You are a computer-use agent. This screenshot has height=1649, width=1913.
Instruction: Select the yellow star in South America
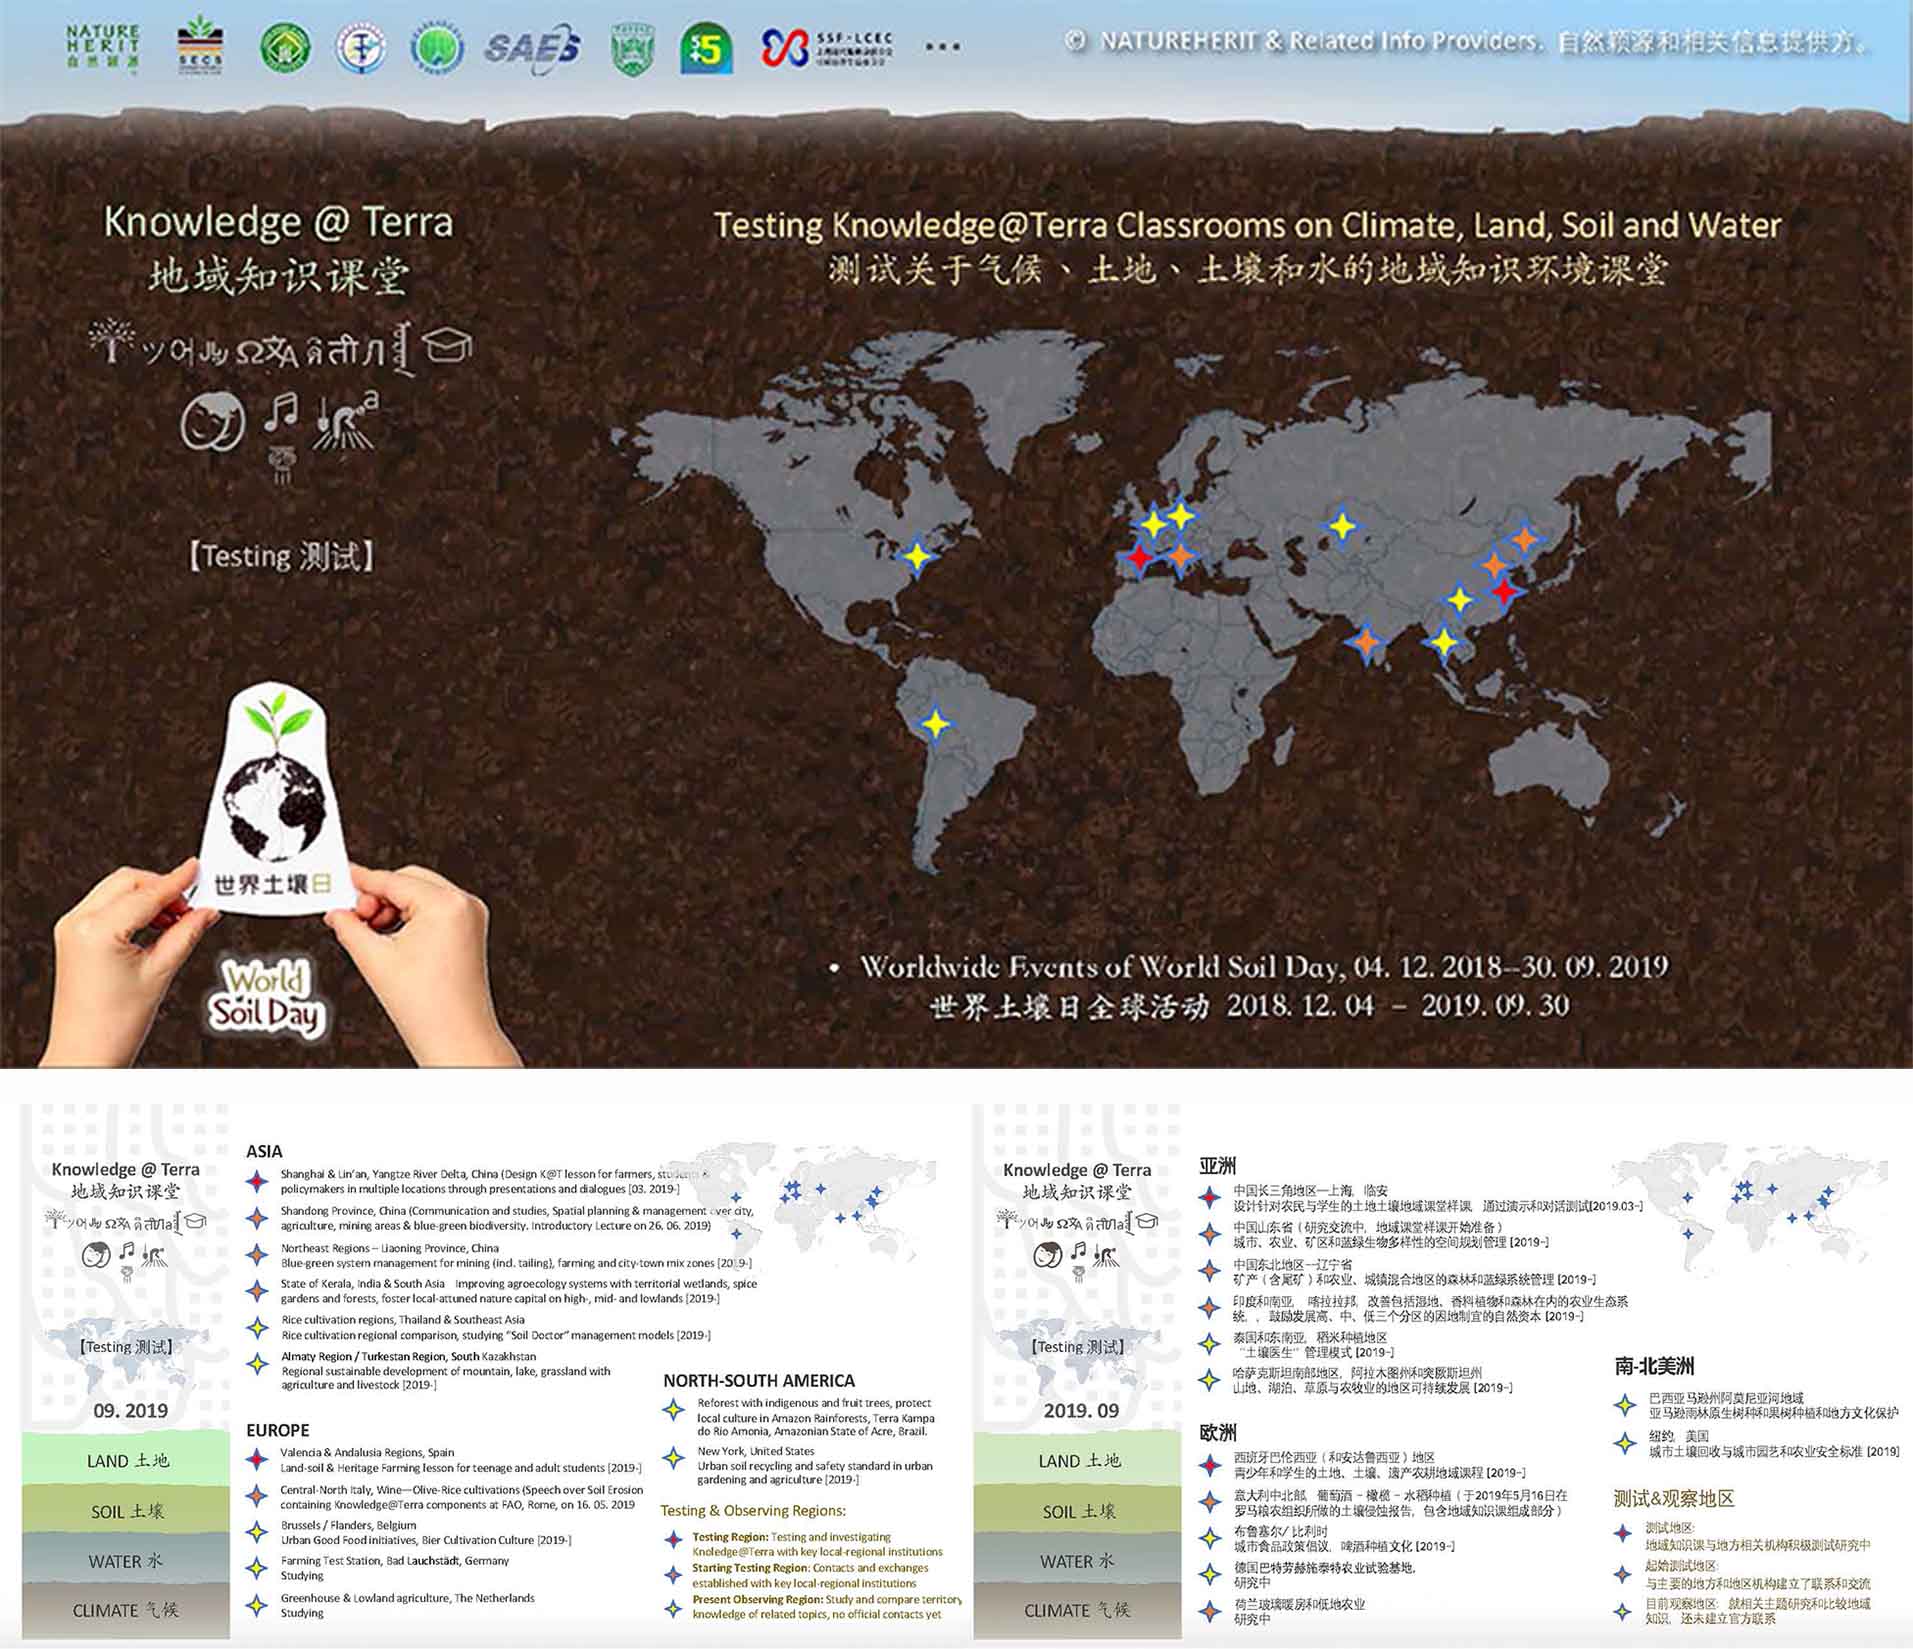(935, 723)
